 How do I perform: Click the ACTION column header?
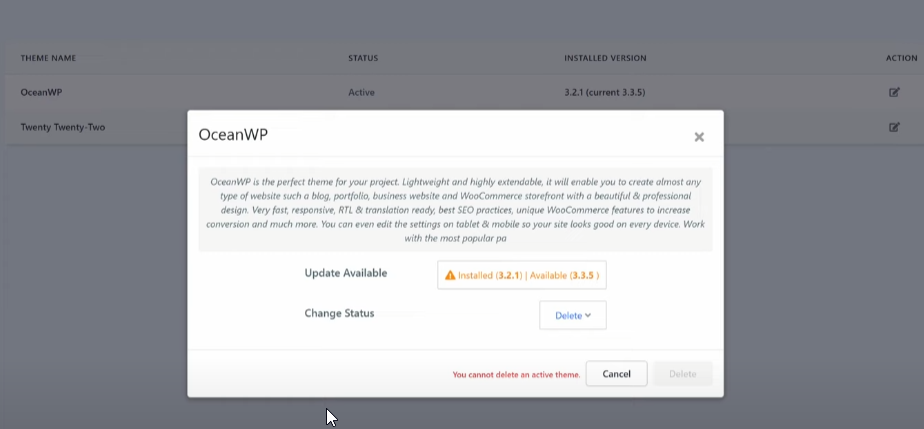(902, 58)
